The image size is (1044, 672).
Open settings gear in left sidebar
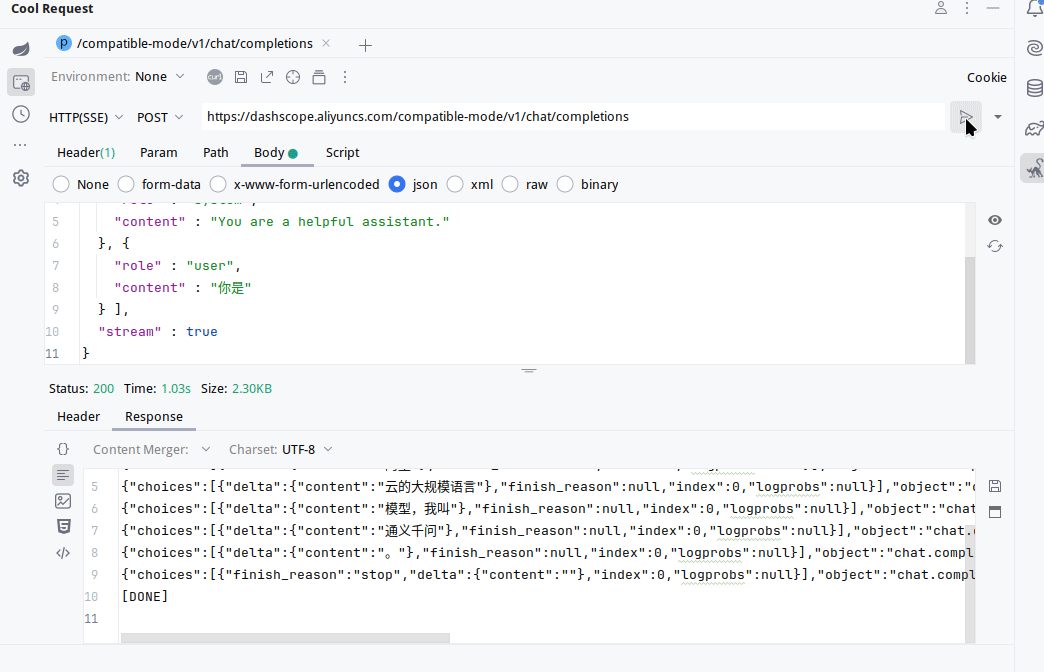coord(21,178)
